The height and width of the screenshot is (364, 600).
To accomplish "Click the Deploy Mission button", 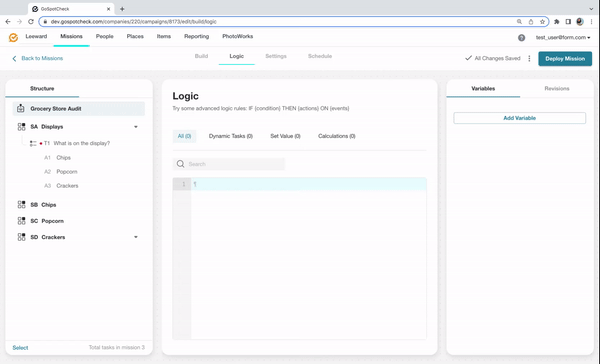I will [x=565, y=59].
